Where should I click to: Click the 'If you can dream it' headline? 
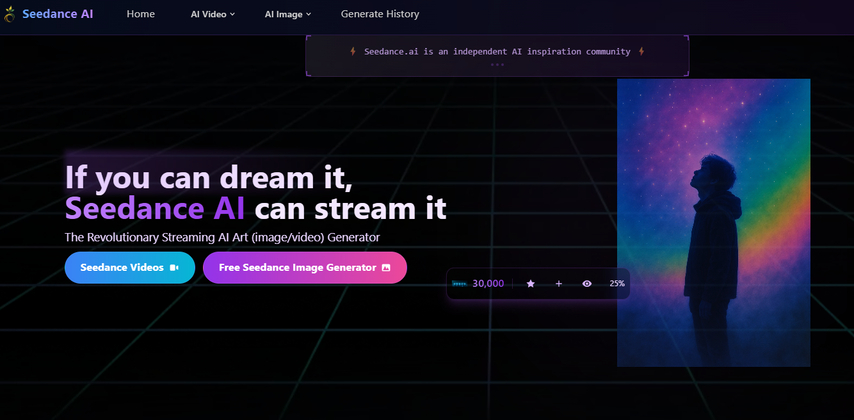coord(209,178)
